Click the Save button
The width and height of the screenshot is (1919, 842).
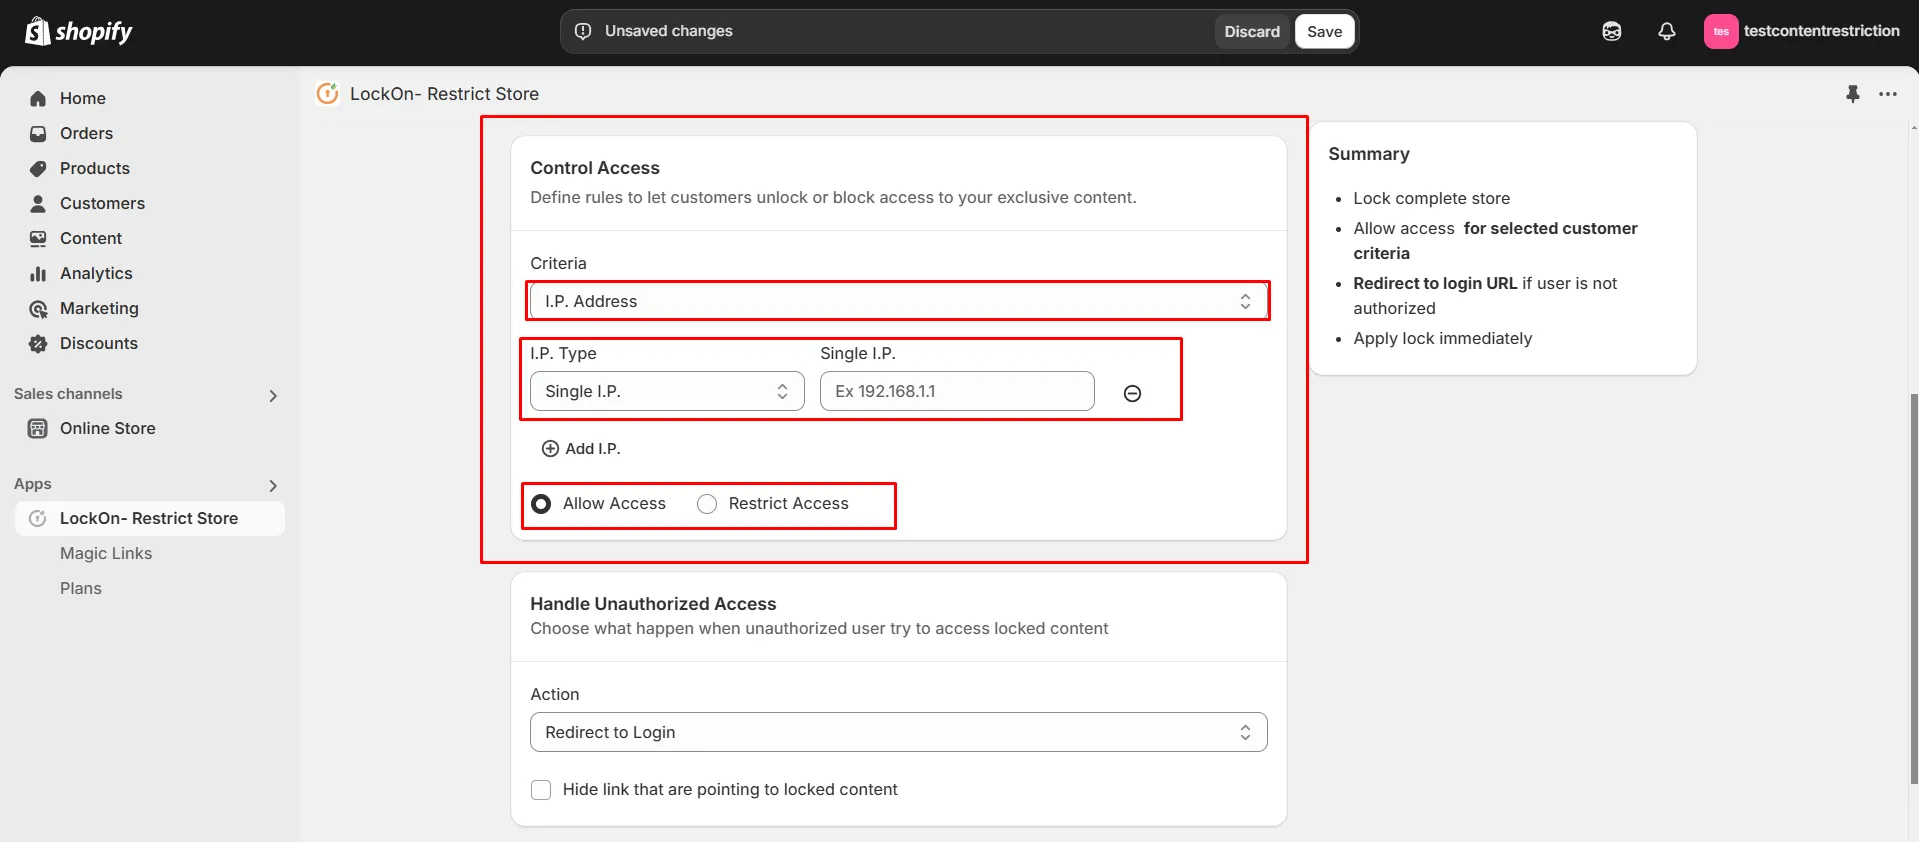click(1324, 31)
